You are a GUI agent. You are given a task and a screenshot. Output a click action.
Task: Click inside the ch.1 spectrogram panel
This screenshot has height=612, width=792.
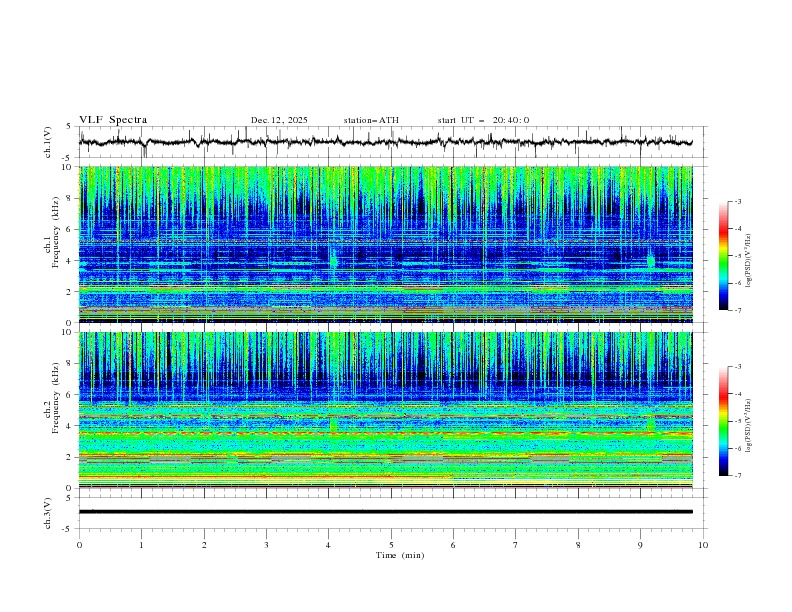coord(385,244)
